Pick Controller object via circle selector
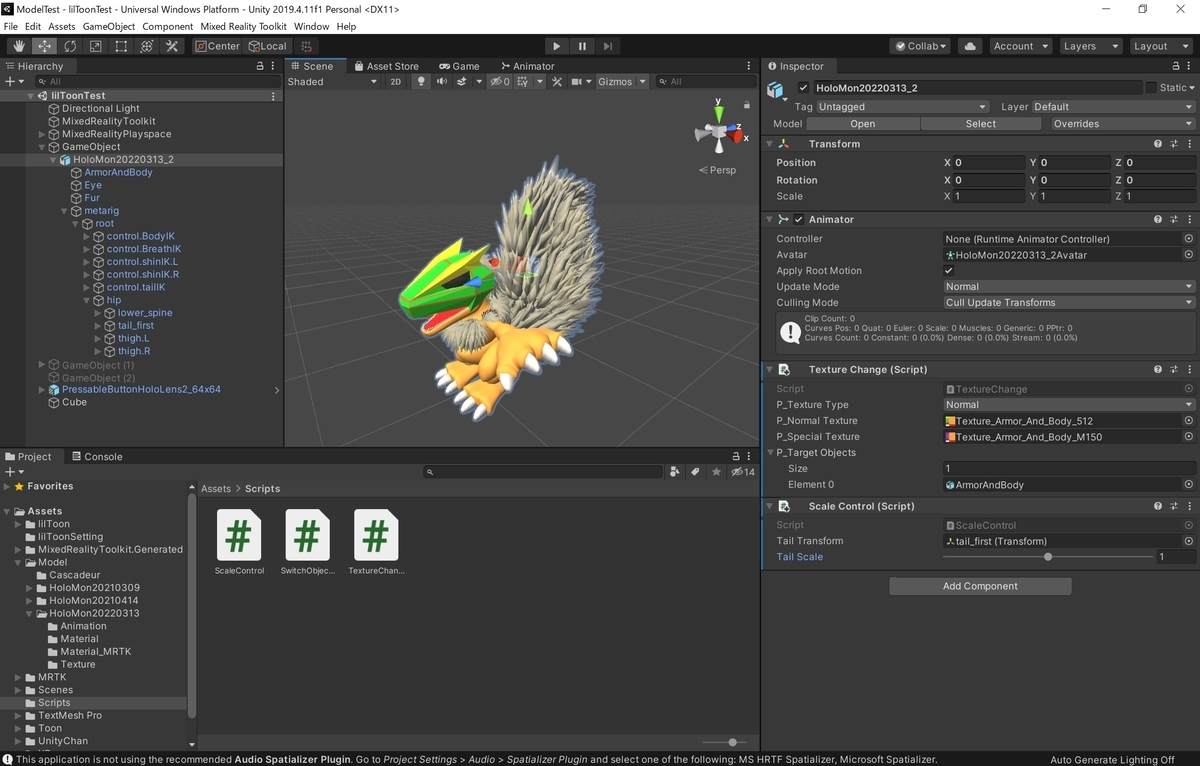The width and height of the screenshot is (1200, 766). [x=1189, y=239]
